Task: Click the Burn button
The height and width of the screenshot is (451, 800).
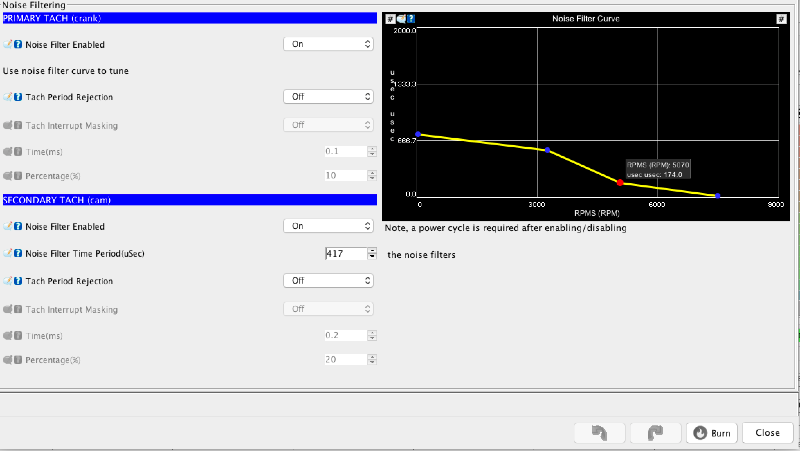Action: (x=713, y=433)
